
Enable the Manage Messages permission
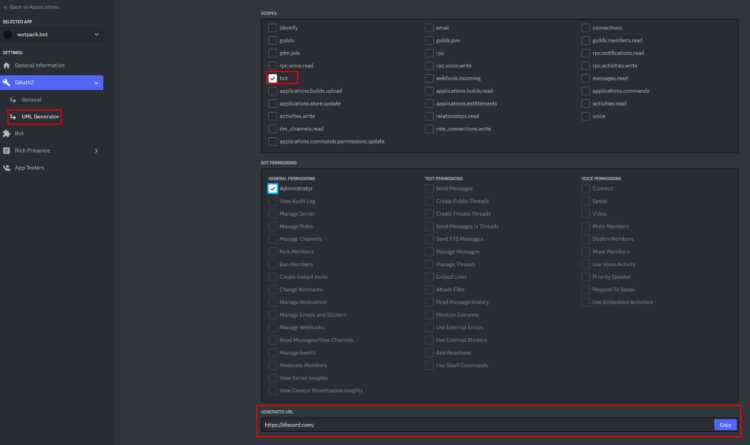coord(429,252)
